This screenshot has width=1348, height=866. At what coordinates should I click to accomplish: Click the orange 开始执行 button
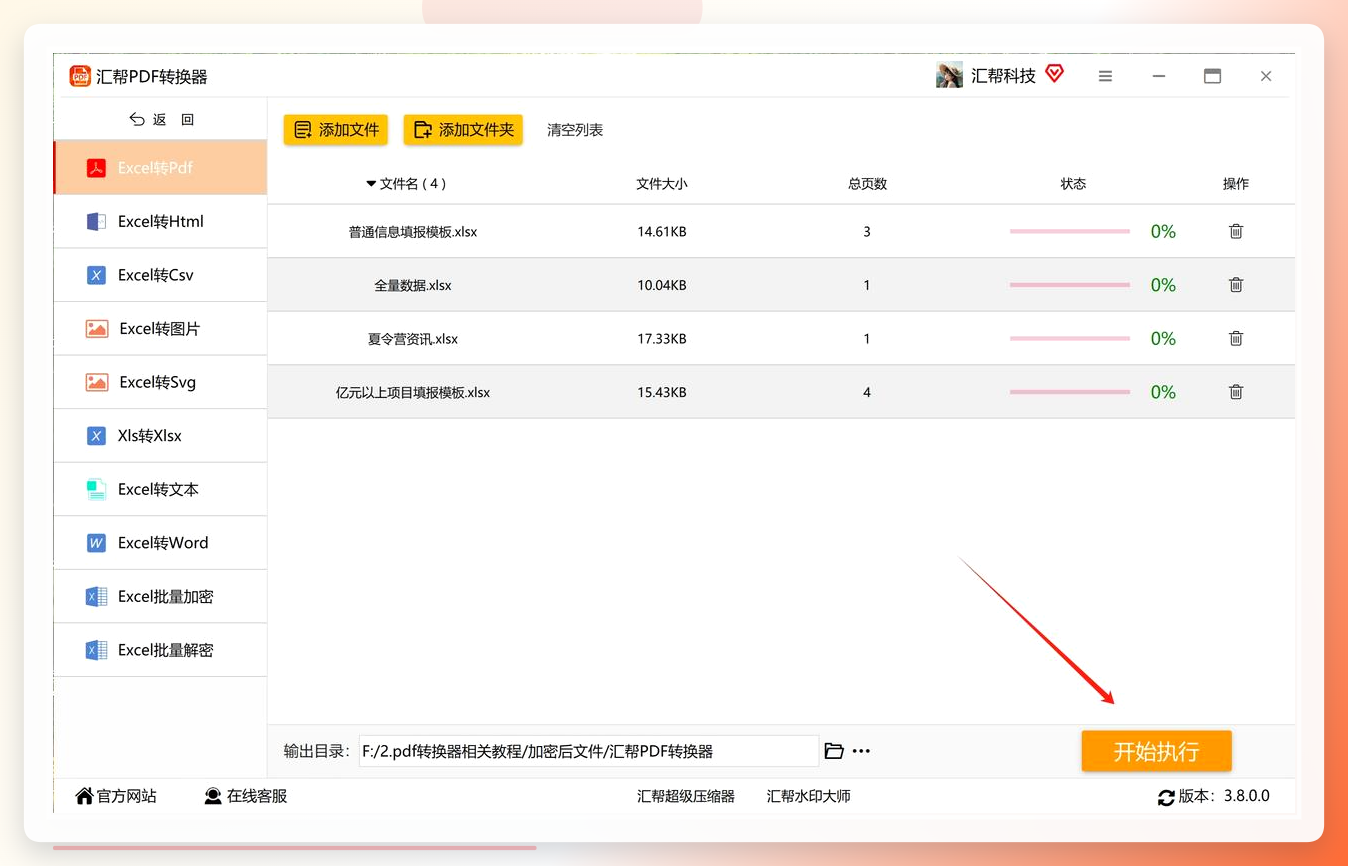[x=1157, y=752]
